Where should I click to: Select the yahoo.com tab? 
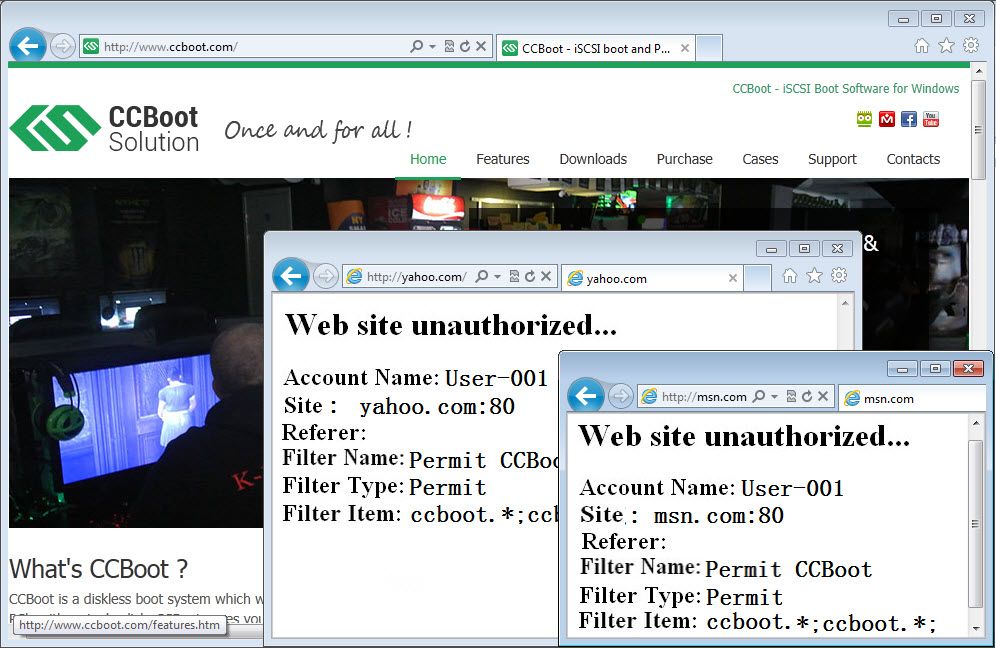[x=652, y=278]
